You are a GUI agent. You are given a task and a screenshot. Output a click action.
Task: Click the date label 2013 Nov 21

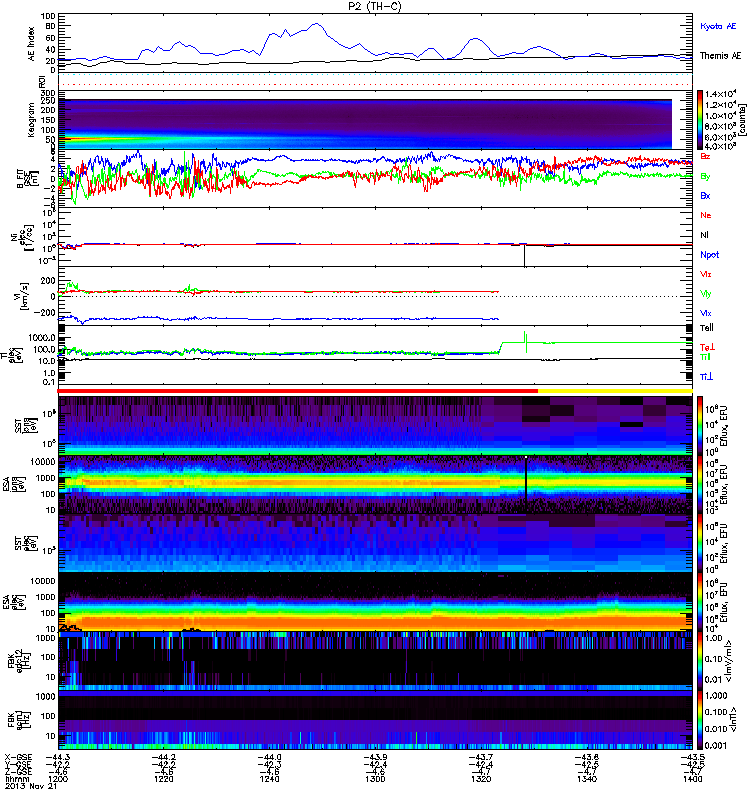[31, 786]
